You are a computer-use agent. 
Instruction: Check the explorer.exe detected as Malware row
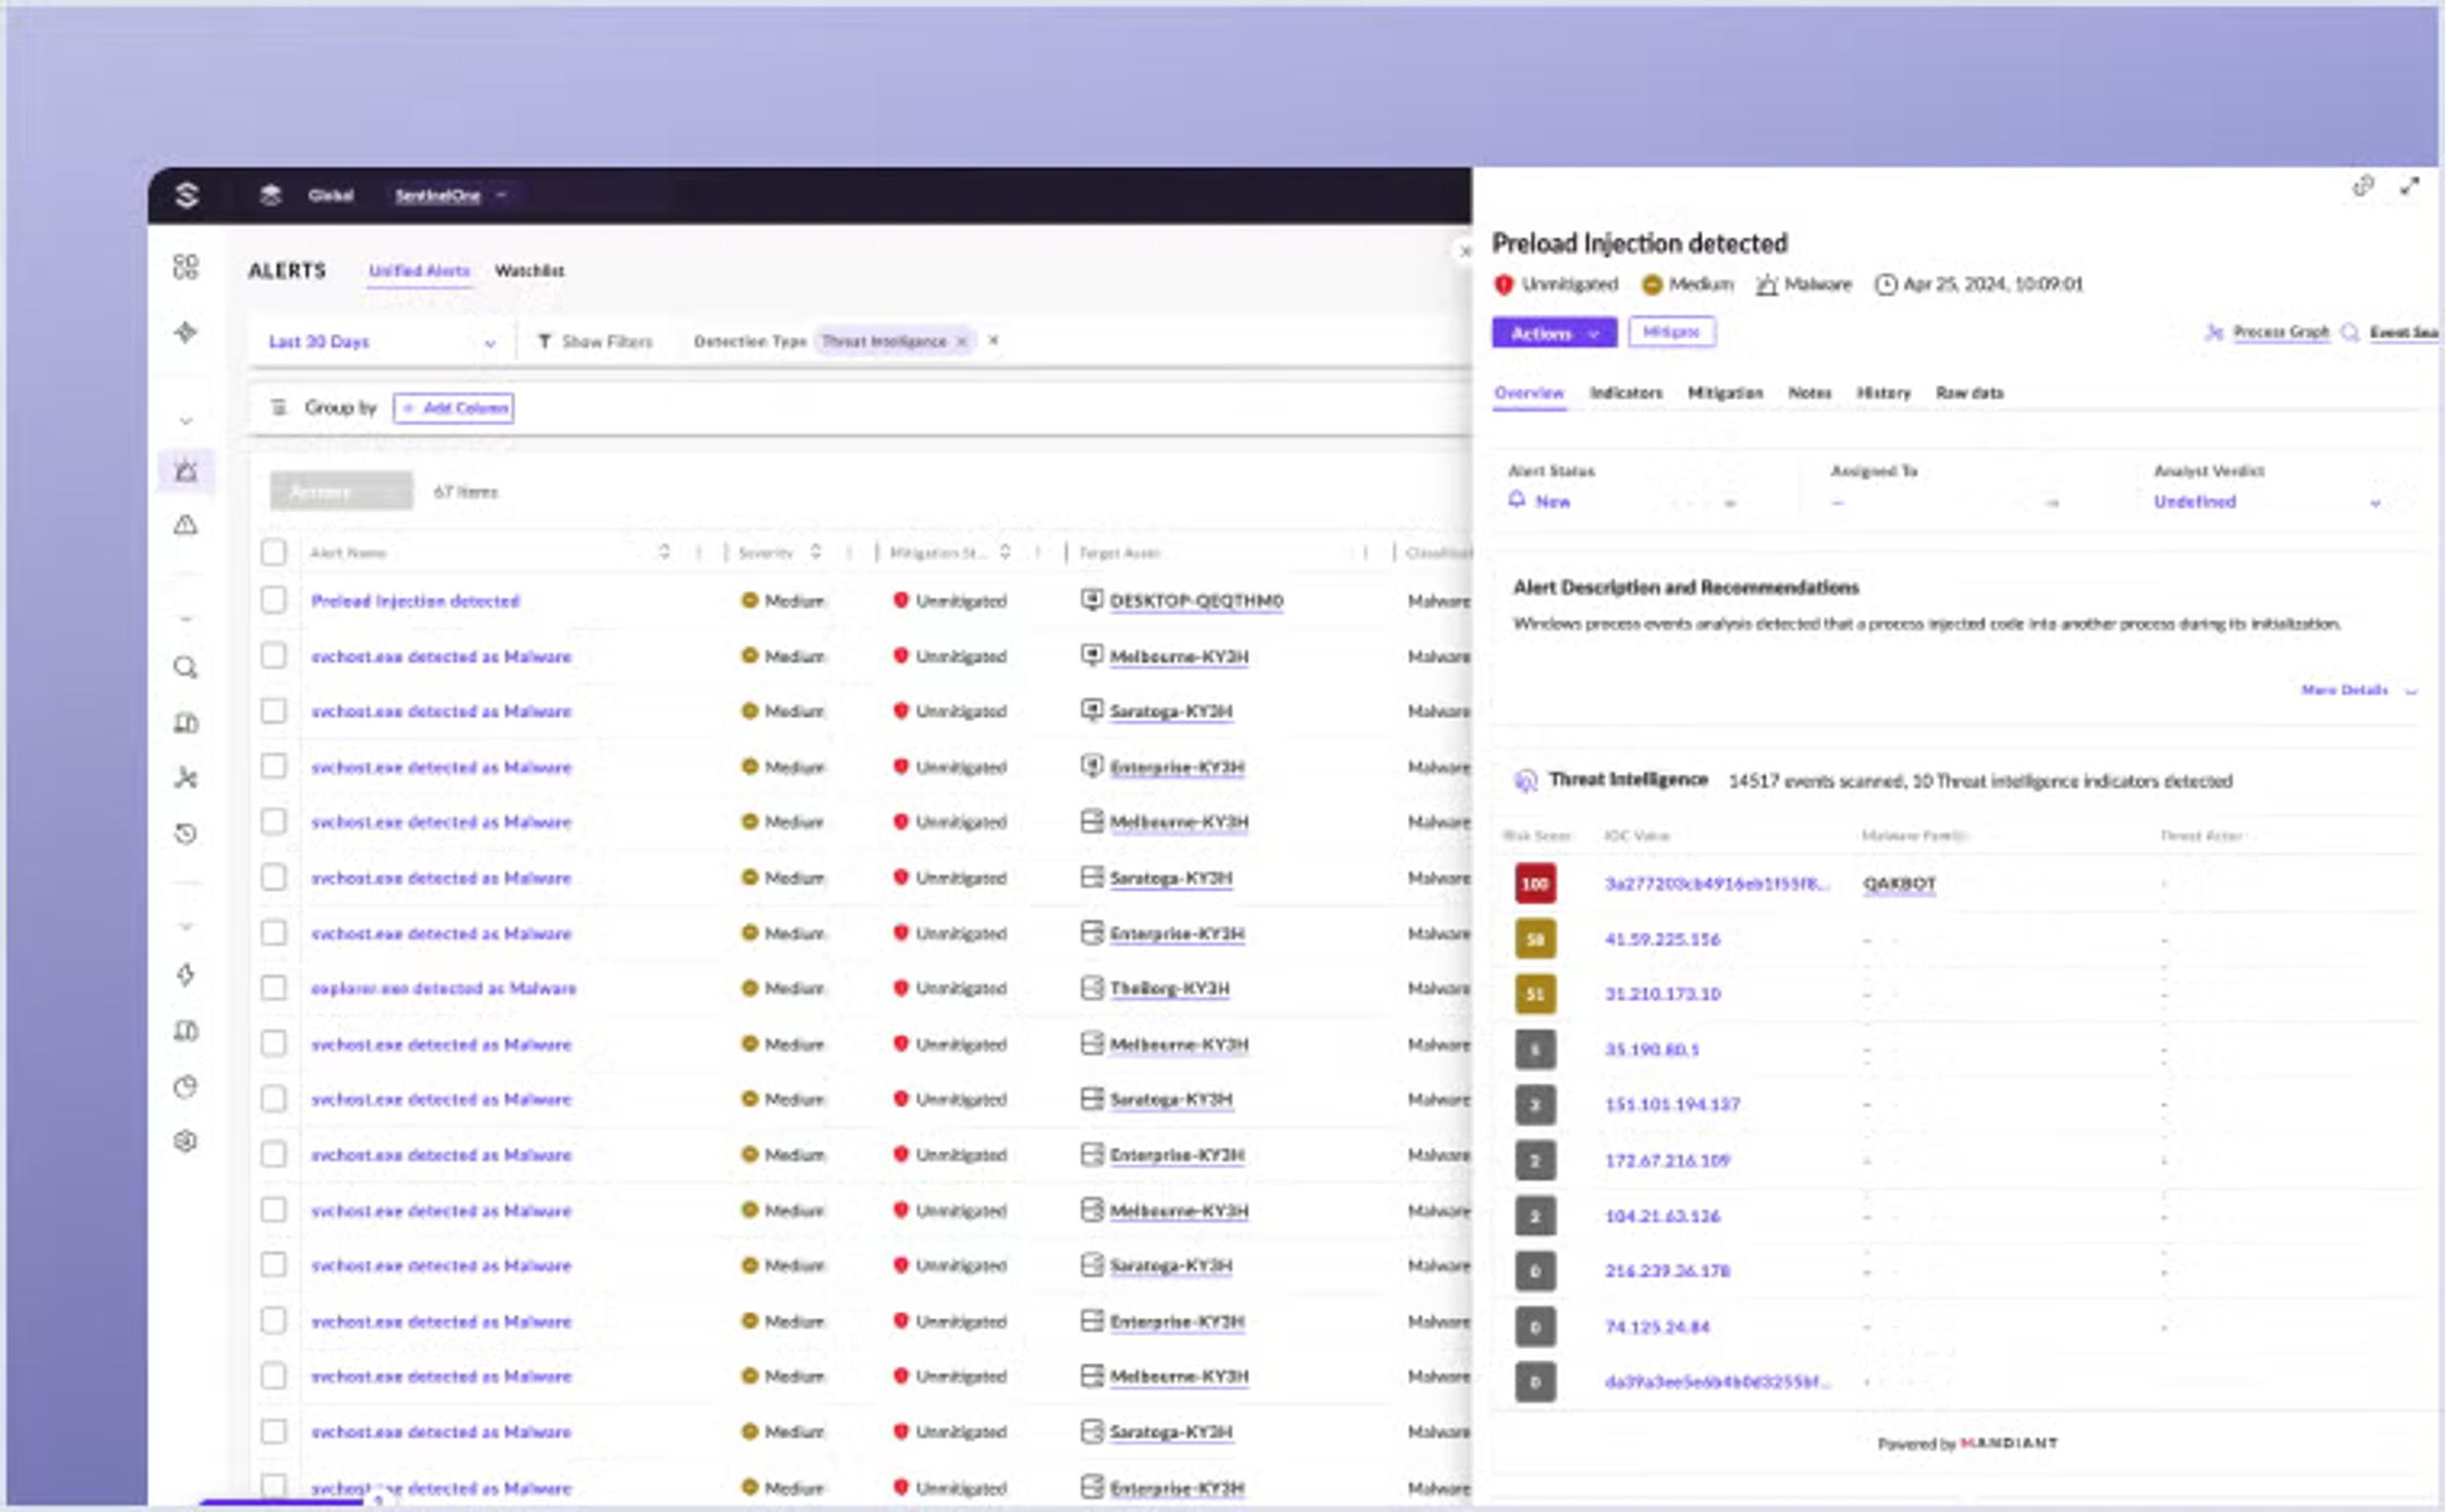click(x=273, y=988)
